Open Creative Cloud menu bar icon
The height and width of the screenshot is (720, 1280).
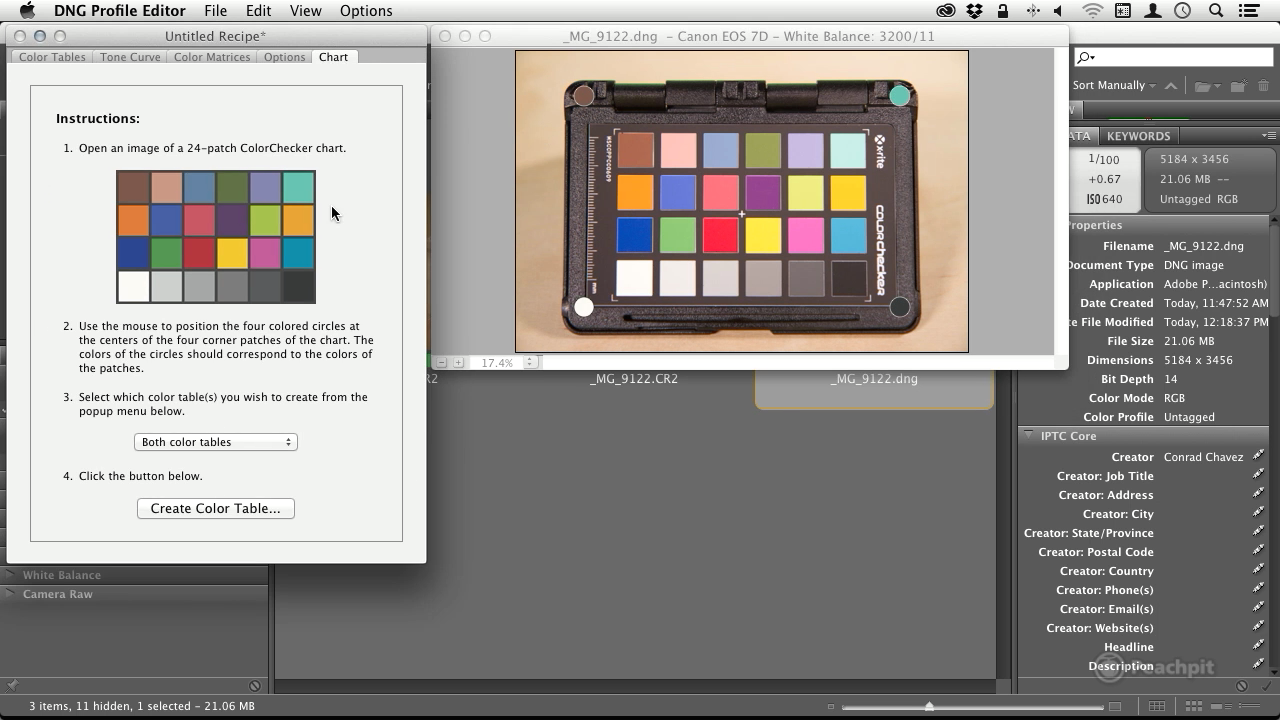tap(945, 11)
